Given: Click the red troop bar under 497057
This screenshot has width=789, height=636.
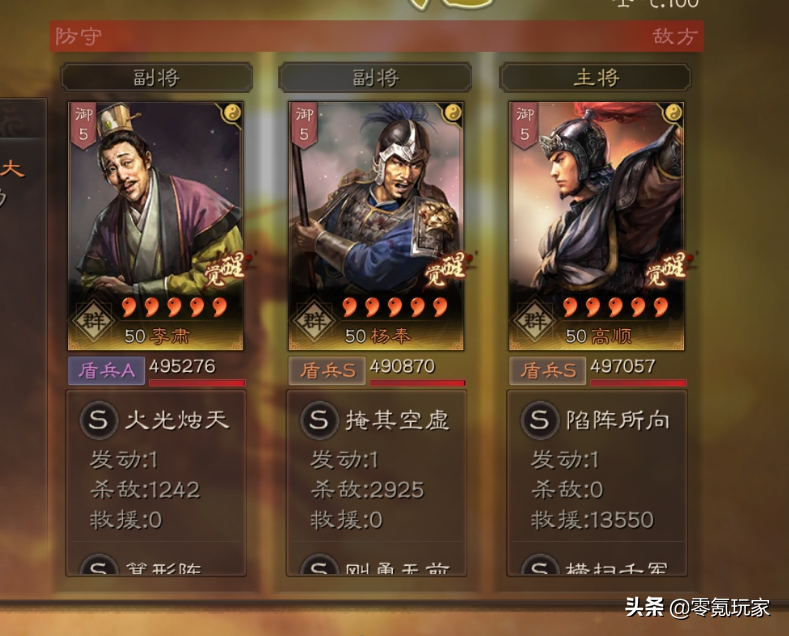Looking at the screenshot, I should [x=638, y=383].
